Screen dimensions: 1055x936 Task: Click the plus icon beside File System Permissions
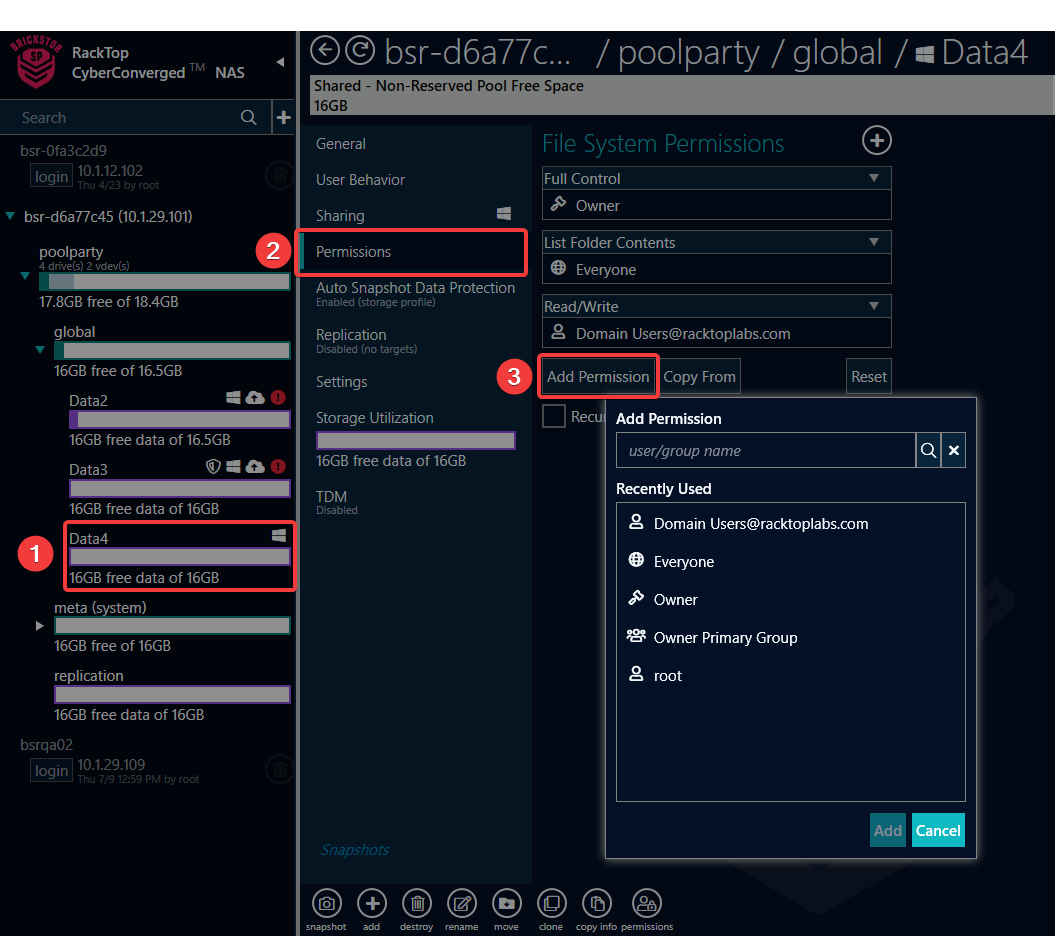tap(876, 141)
